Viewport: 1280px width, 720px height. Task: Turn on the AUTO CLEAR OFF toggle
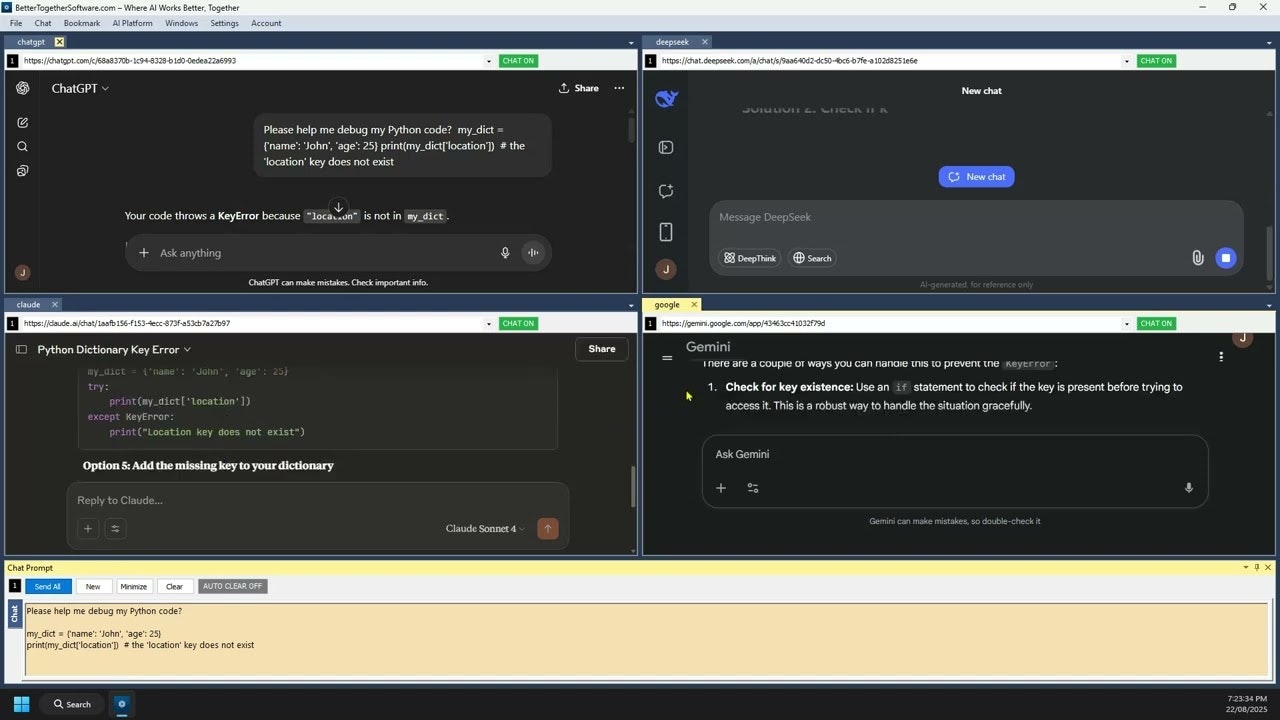click(232, 586)
